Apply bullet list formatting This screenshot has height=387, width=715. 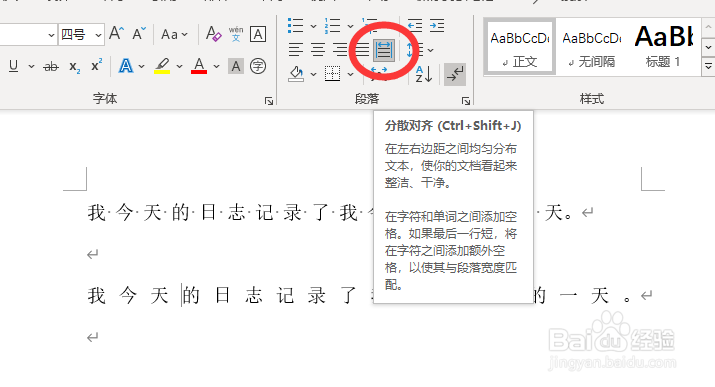296,26
